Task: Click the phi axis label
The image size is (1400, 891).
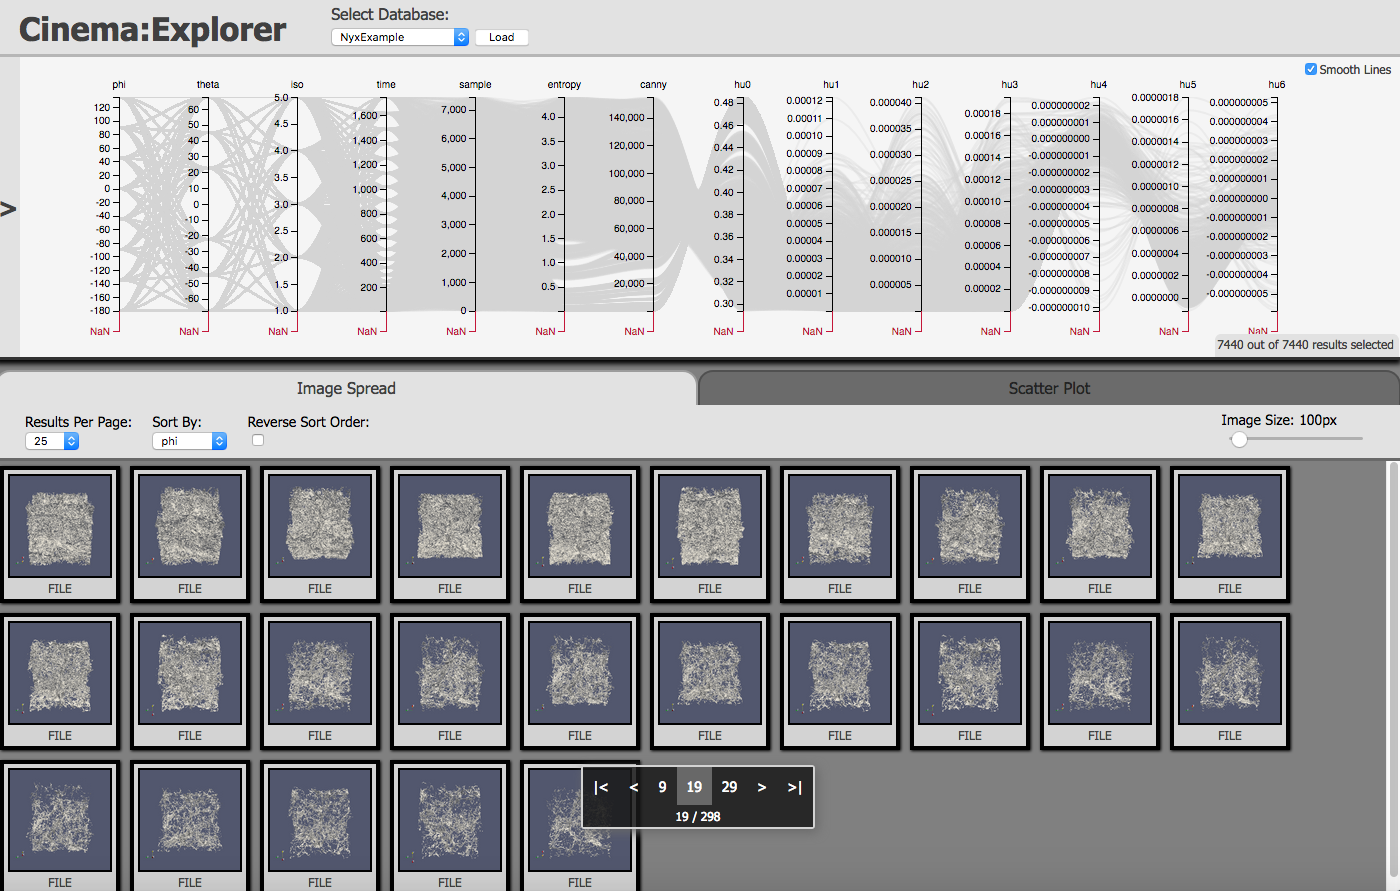Action: tap(119, 85)
